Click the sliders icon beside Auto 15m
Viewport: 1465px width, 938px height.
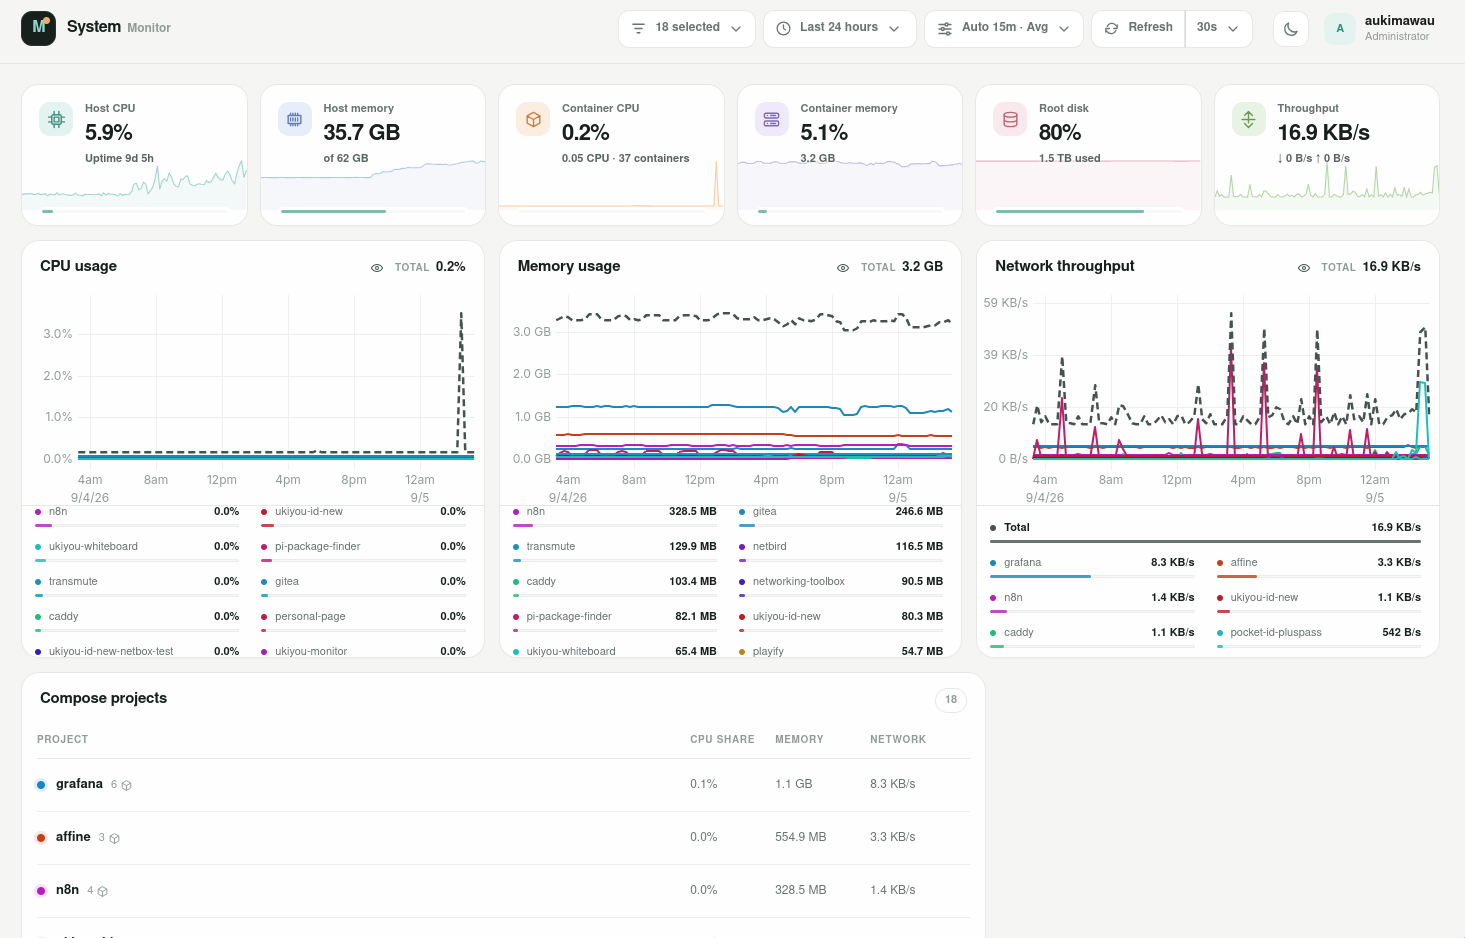[945, 28]
